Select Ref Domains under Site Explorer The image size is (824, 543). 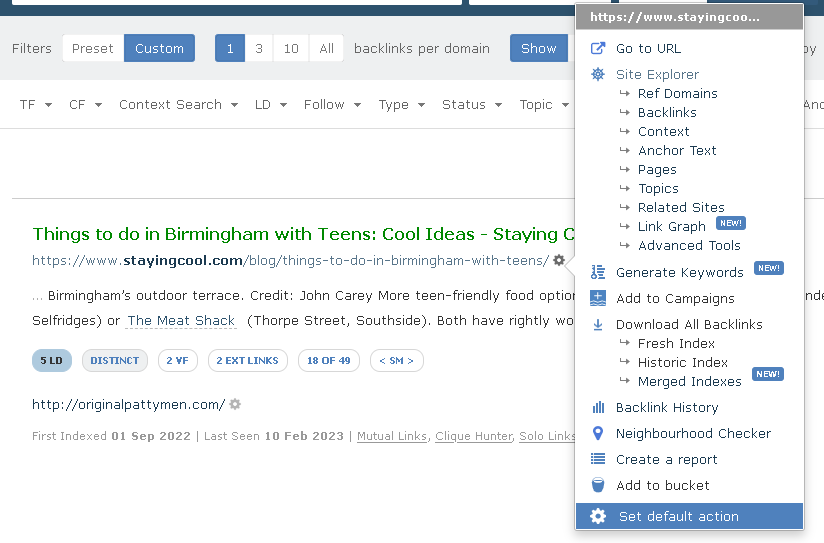coord(677,93)
